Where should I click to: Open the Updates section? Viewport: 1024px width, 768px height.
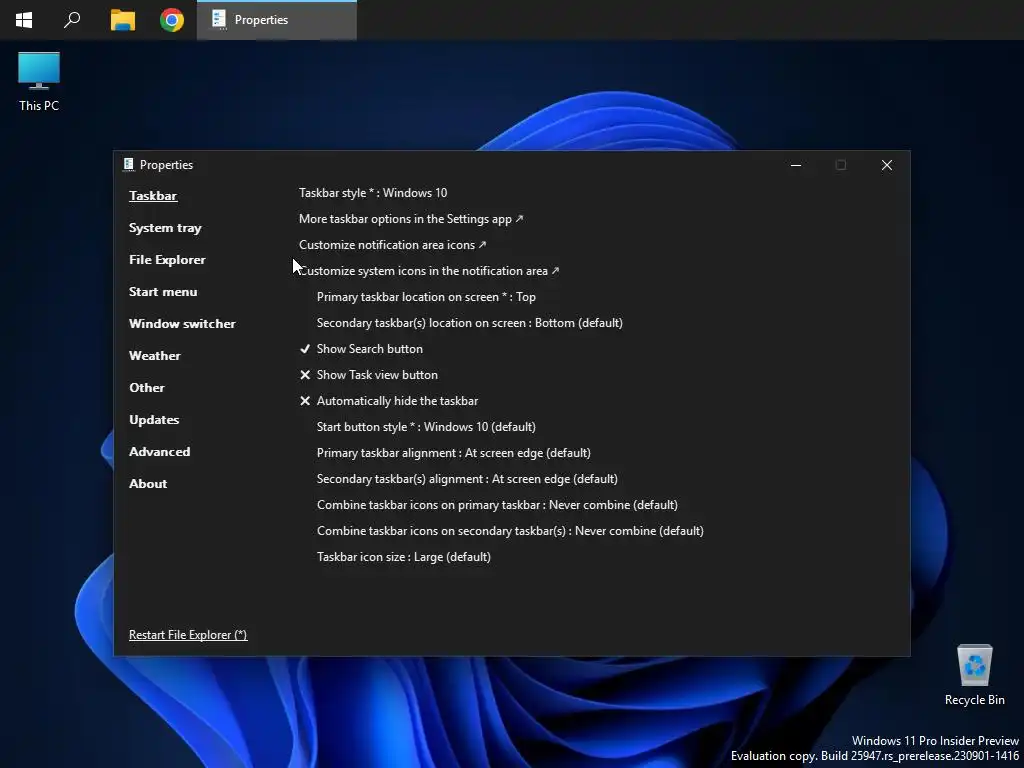point(154,420)
